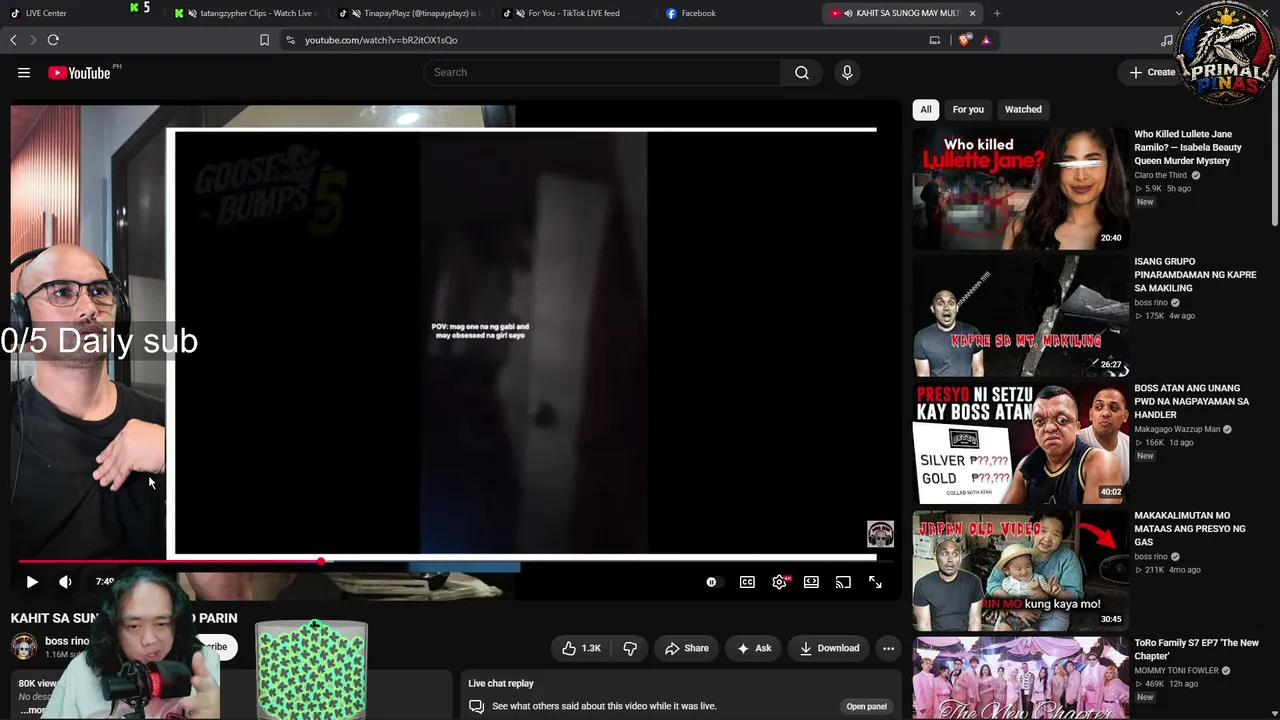Switch to theater mode

point(811,582)
